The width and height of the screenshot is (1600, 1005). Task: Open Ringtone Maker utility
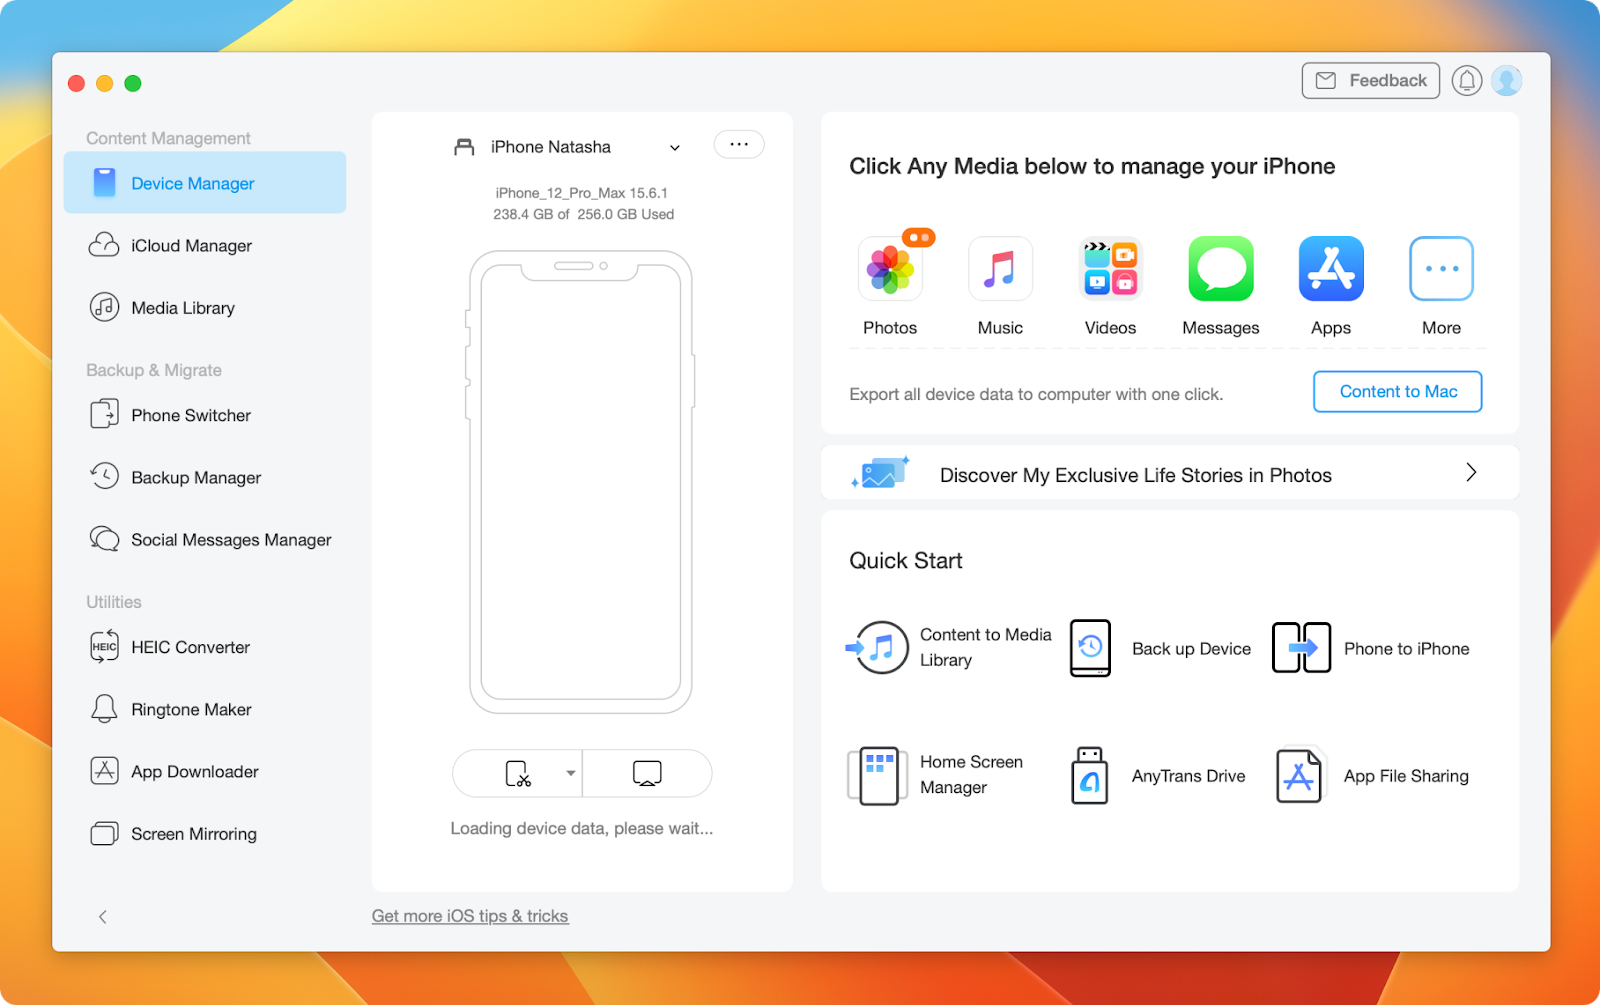click(205, 710)
